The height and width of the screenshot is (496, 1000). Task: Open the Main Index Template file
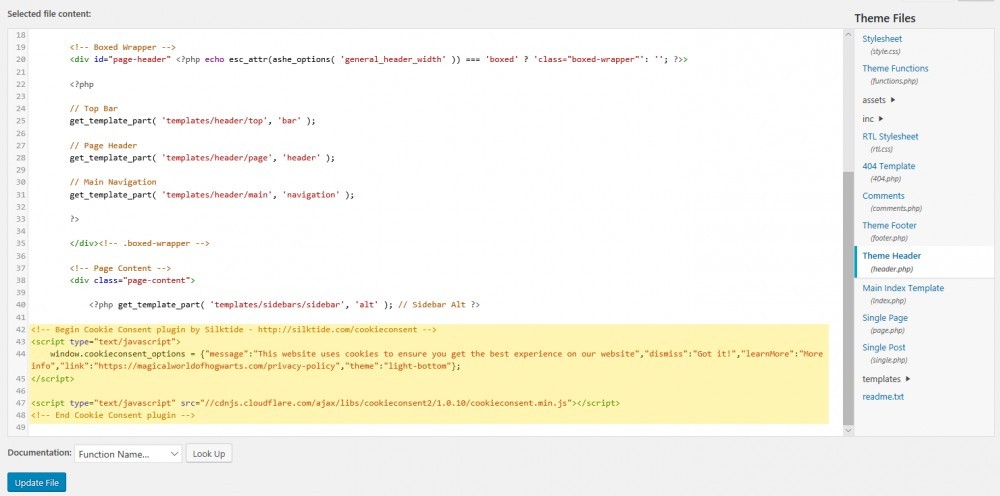903,288
